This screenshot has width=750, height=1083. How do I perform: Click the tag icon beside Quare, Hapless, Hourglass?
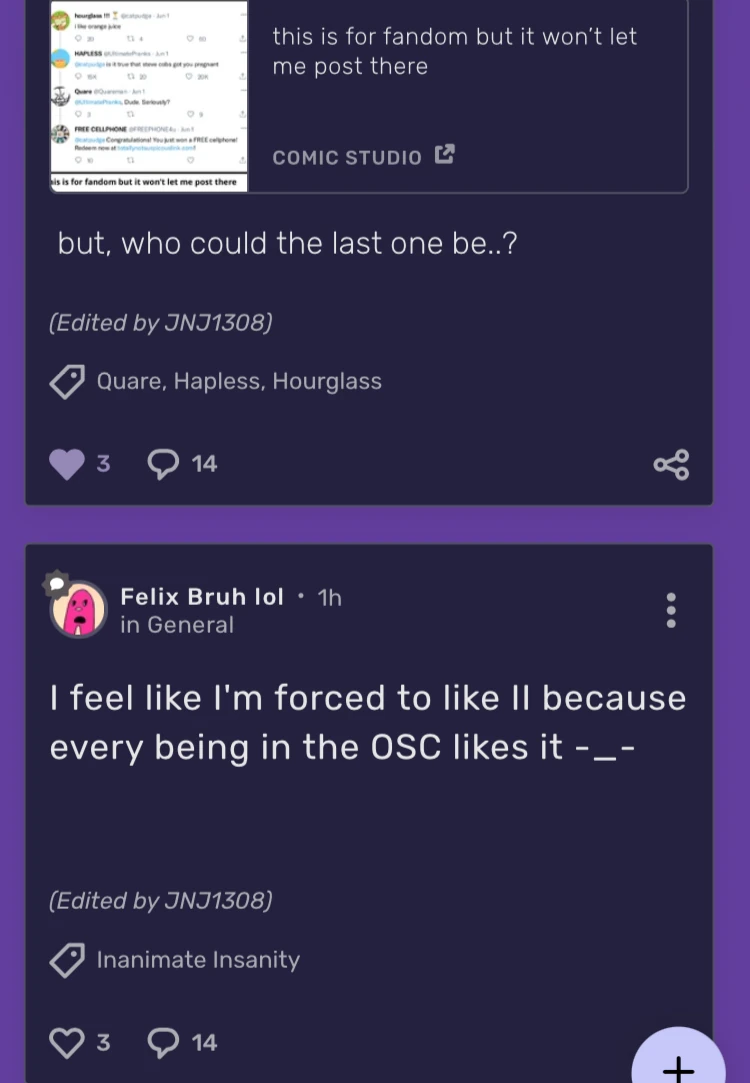pyautogui.click(x=67, y=380)
